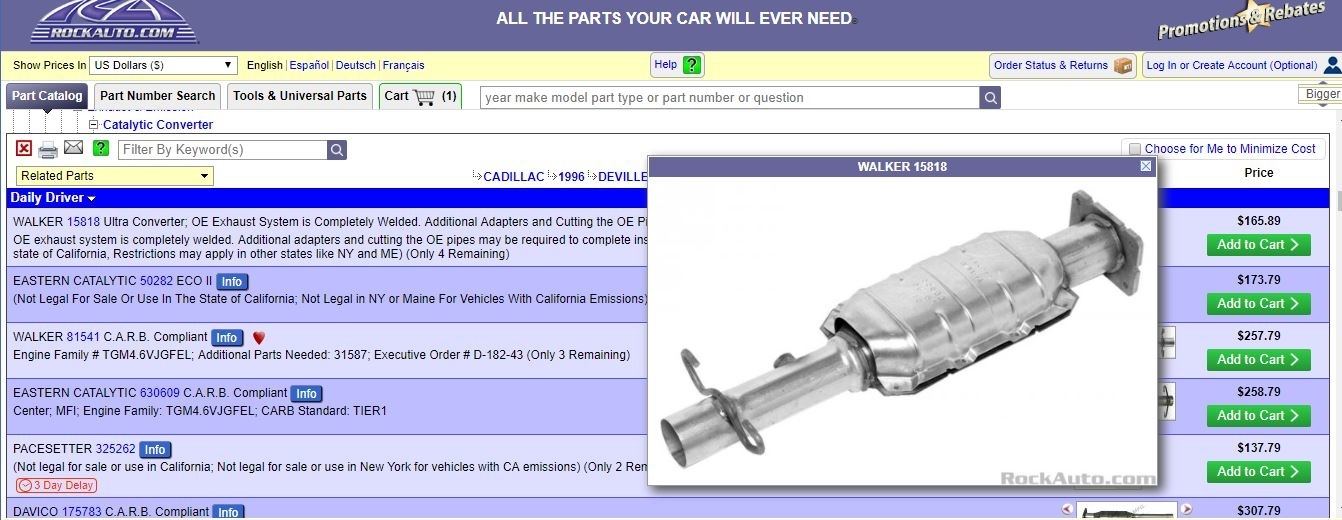
Task: Focus the year make model search field
Action: click(x=730, y=97)
